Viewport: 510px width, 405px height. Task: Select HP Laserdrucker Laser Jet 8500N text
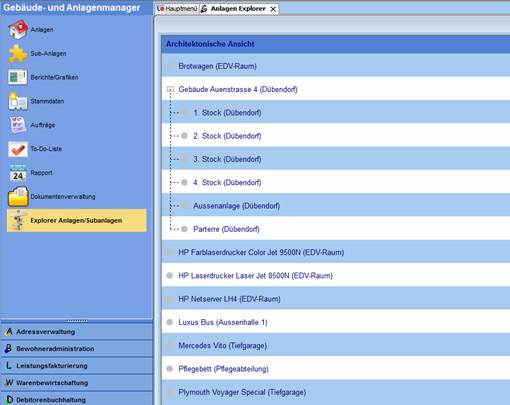pos(255,276)
